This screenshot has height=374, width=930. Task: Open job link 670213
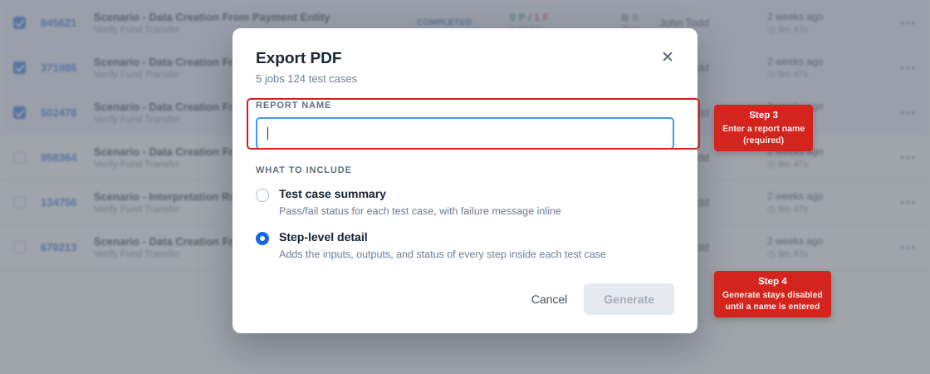point(58,247)
